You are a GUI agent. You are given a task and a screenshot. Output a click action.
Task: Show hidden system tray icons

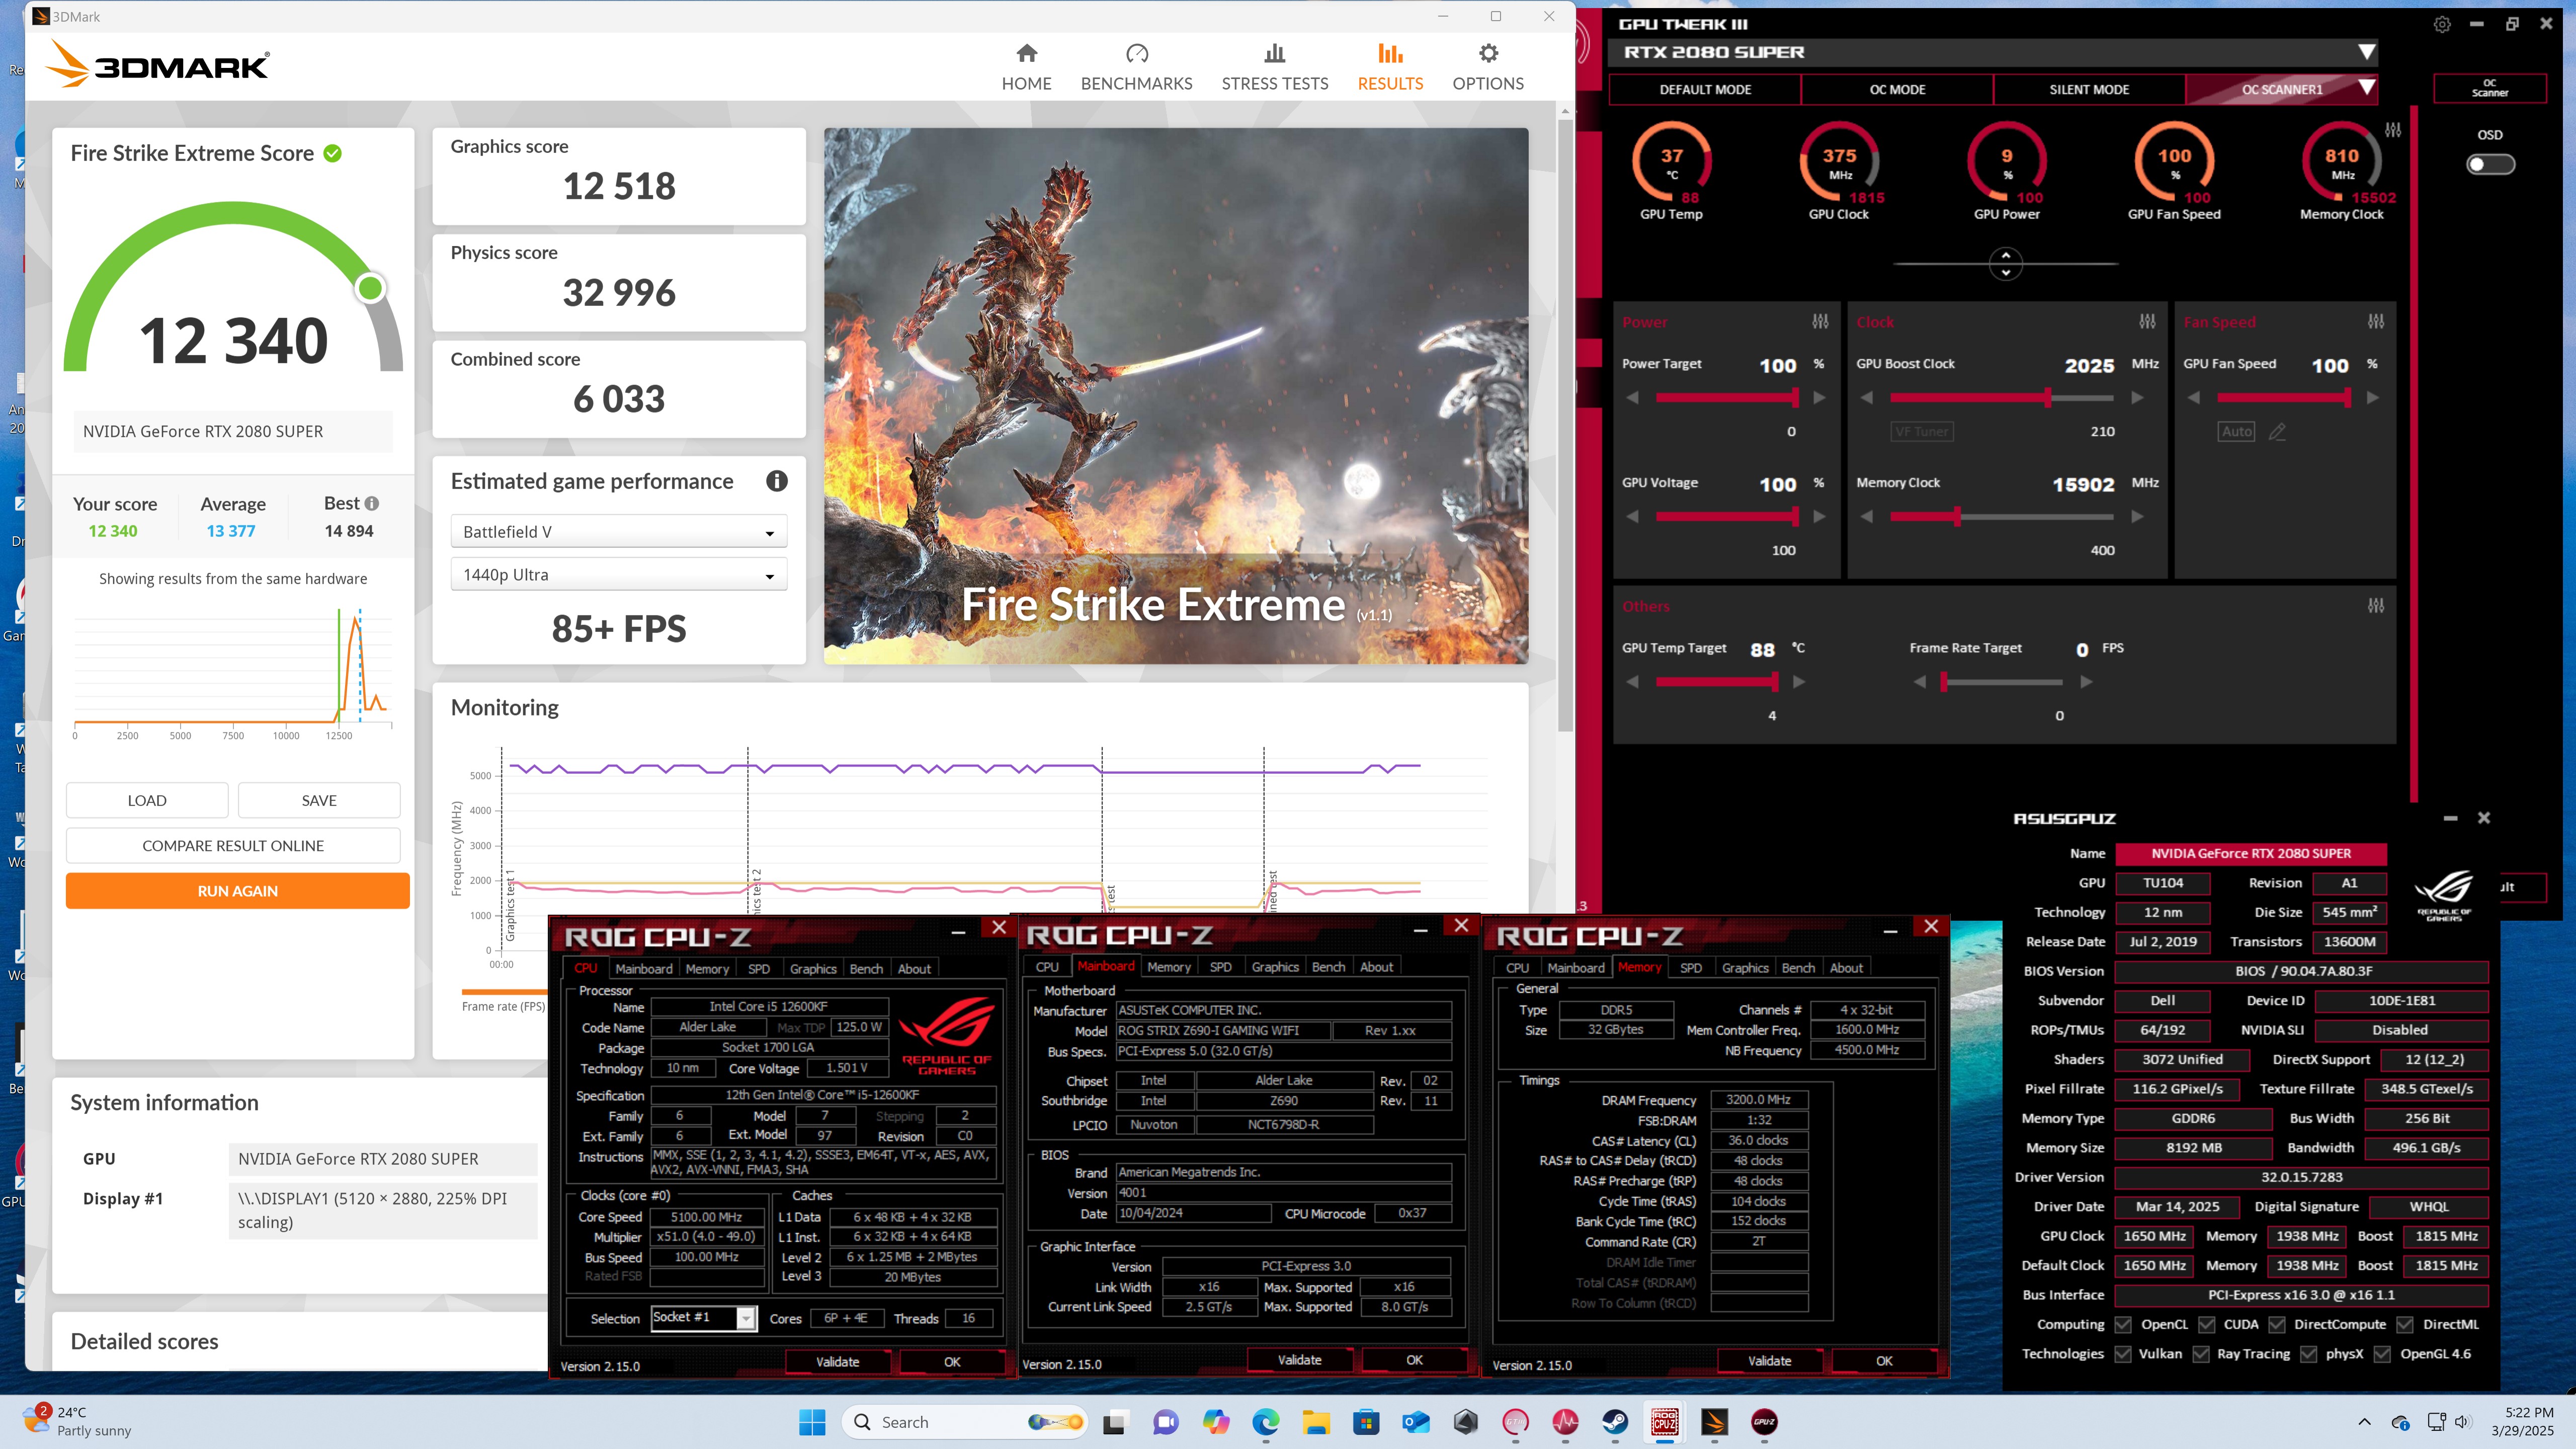pos(2364,1422)
